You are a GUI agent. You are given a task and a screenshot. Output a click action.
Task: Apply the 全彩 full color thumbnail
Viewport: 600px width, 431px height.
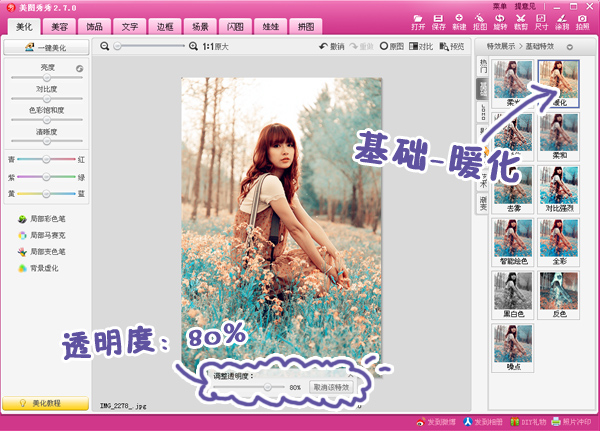559,242
